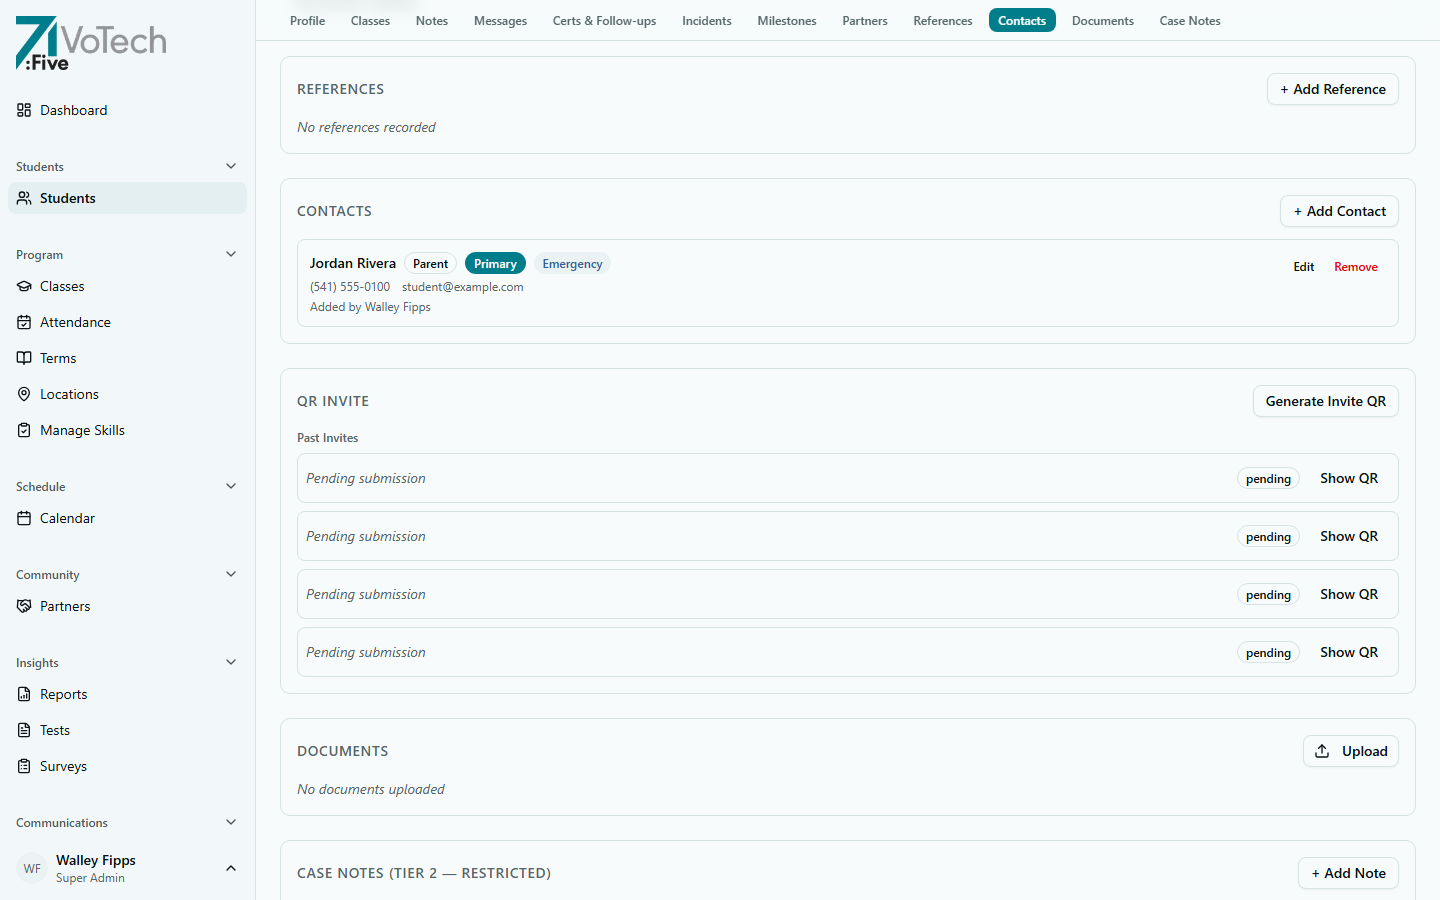The image size is (1440, 900).
Task: Click the Generate Invite QR button
Action: point(1325,401)
